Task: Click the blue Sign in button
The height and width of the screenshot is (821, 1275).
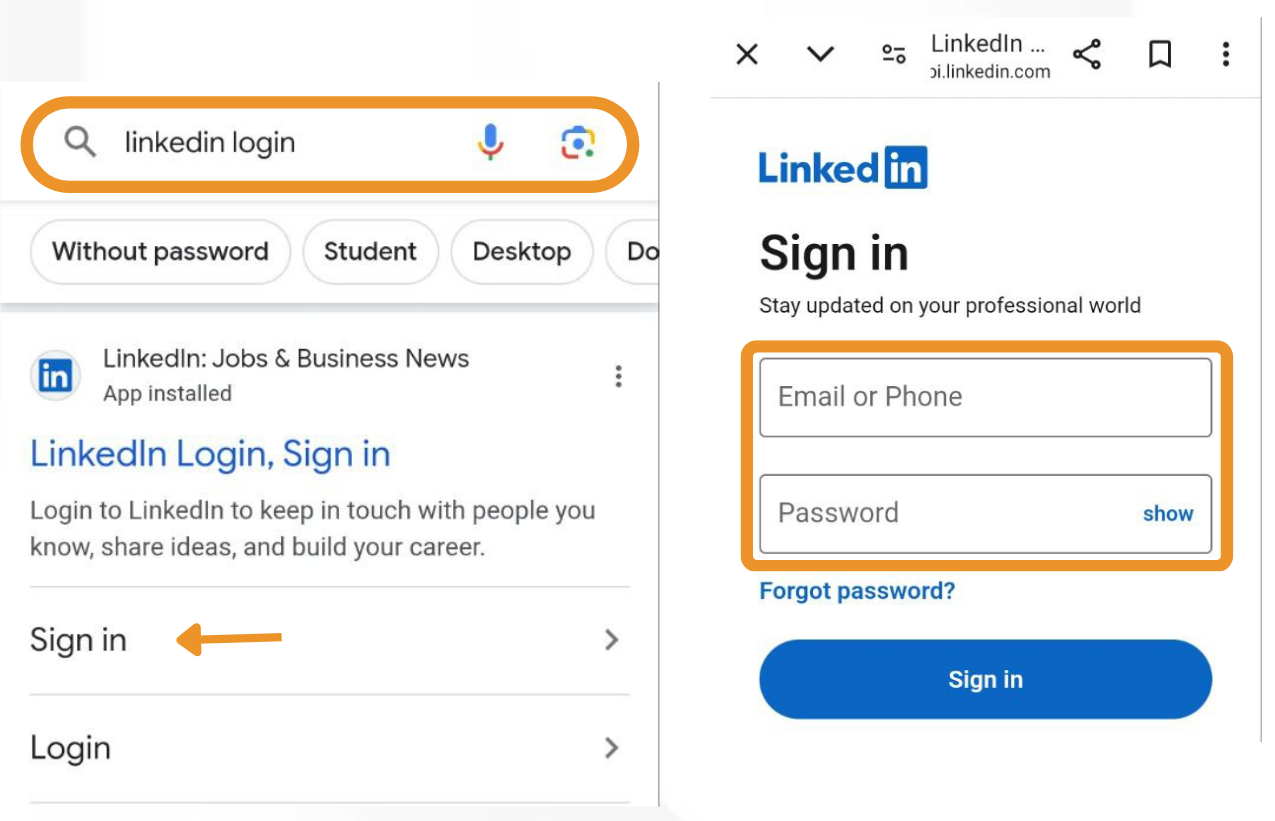Action: click(x=986, y=680)
